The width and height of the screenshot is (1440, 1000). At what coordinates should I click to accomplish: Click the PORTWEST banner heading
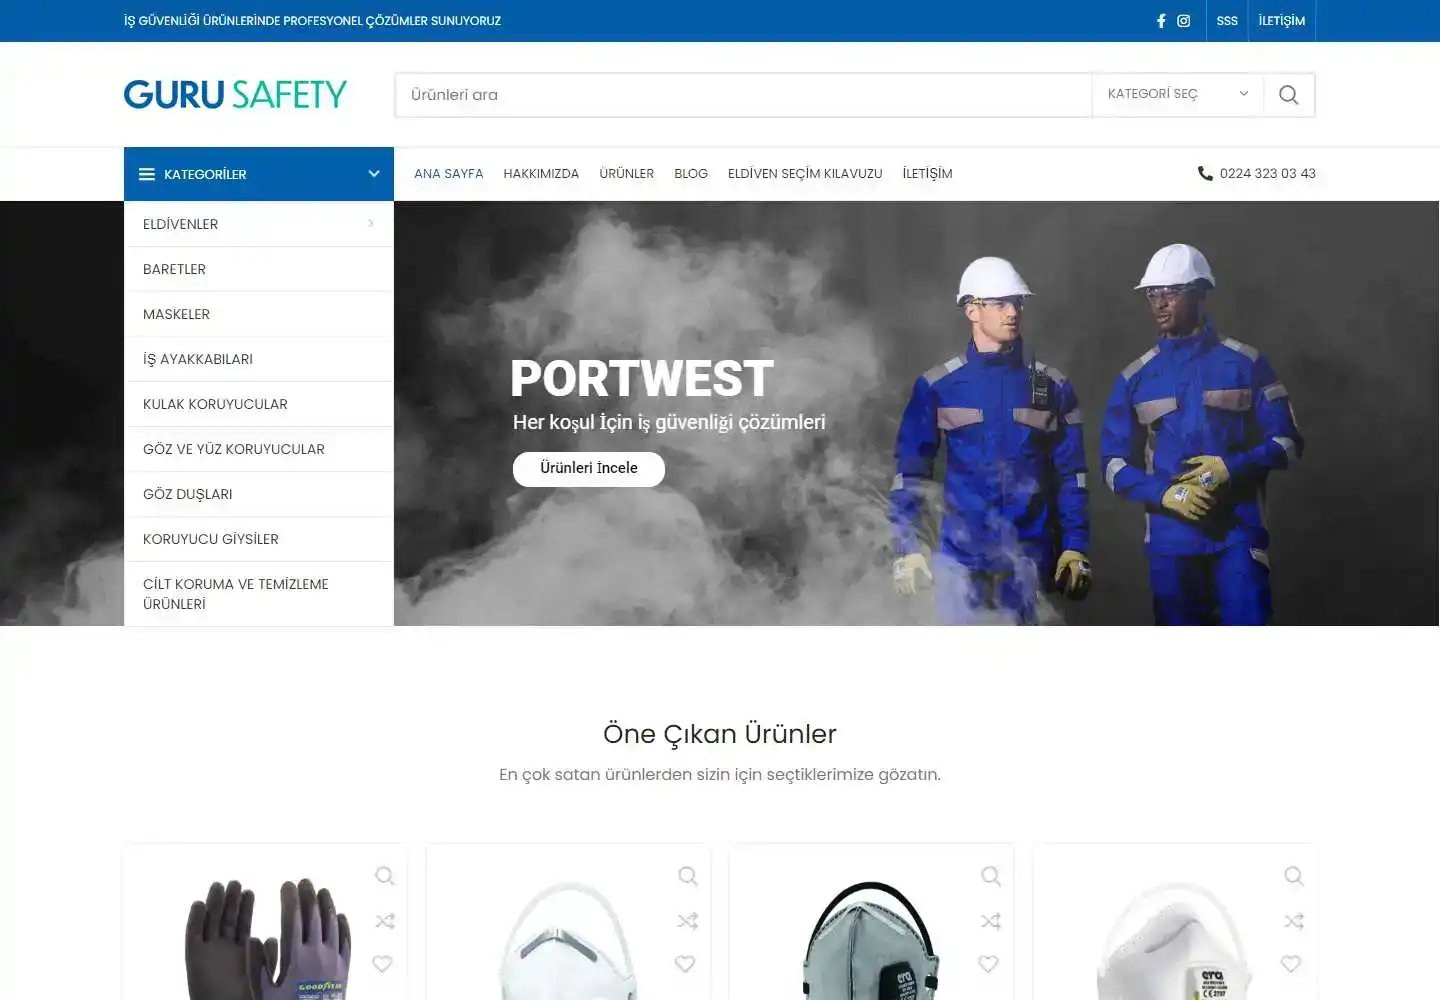pos(642,379)
